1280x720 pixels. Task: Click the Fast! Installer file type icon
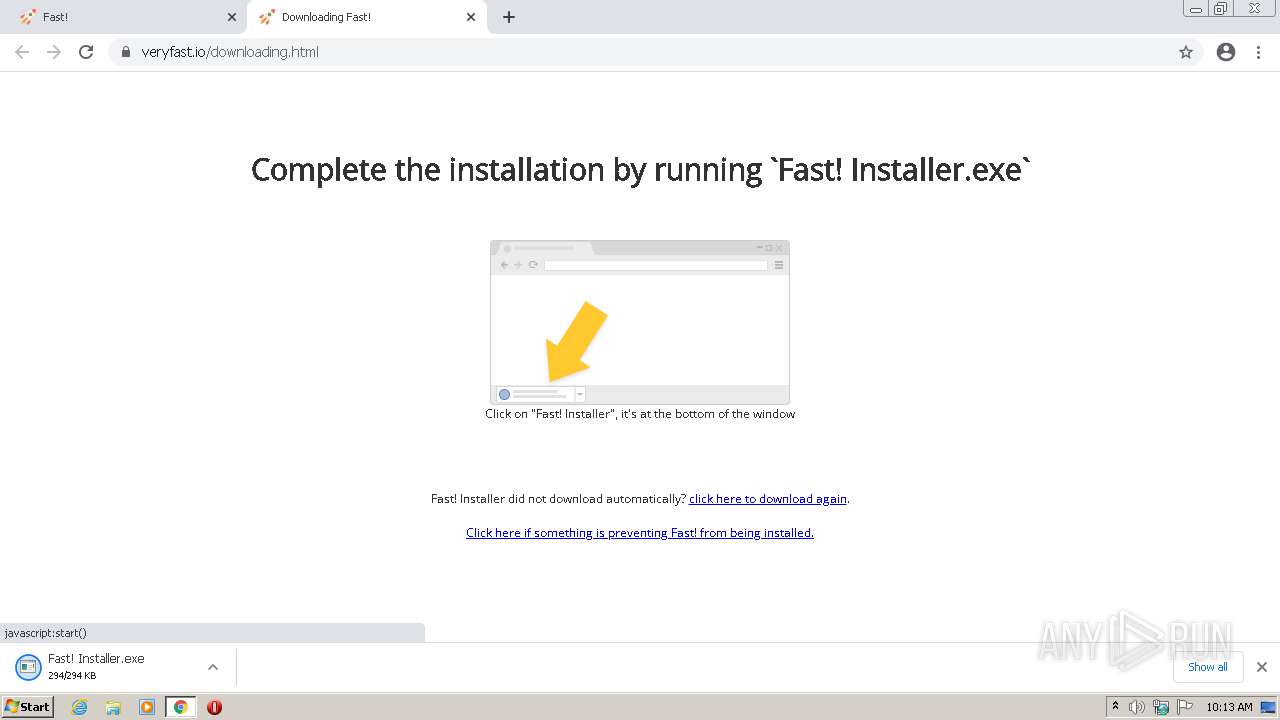tap(28, 667)
